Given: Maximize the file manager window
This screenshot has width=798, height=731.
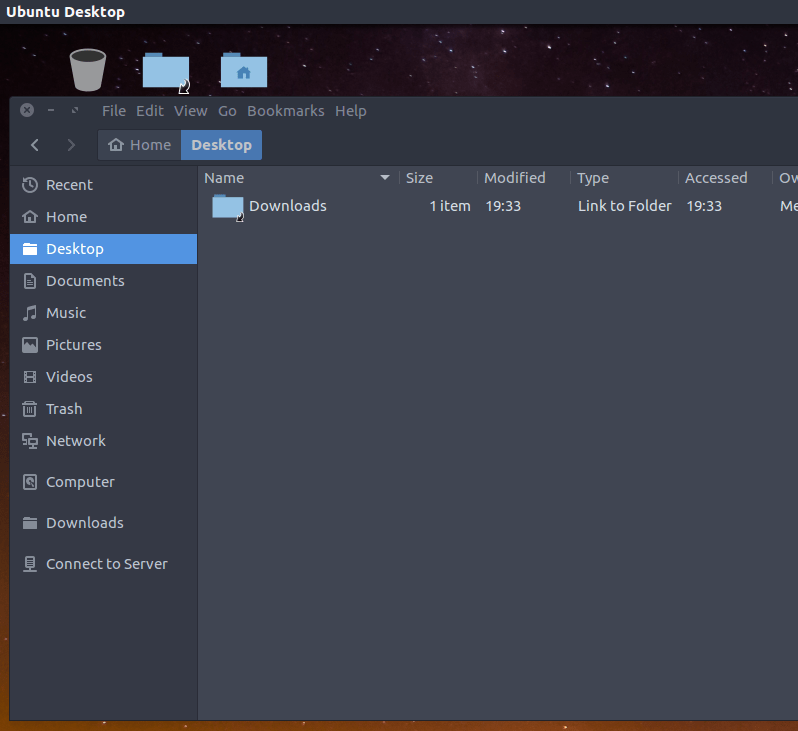Looking at the screenshot, I should point(75,110).
